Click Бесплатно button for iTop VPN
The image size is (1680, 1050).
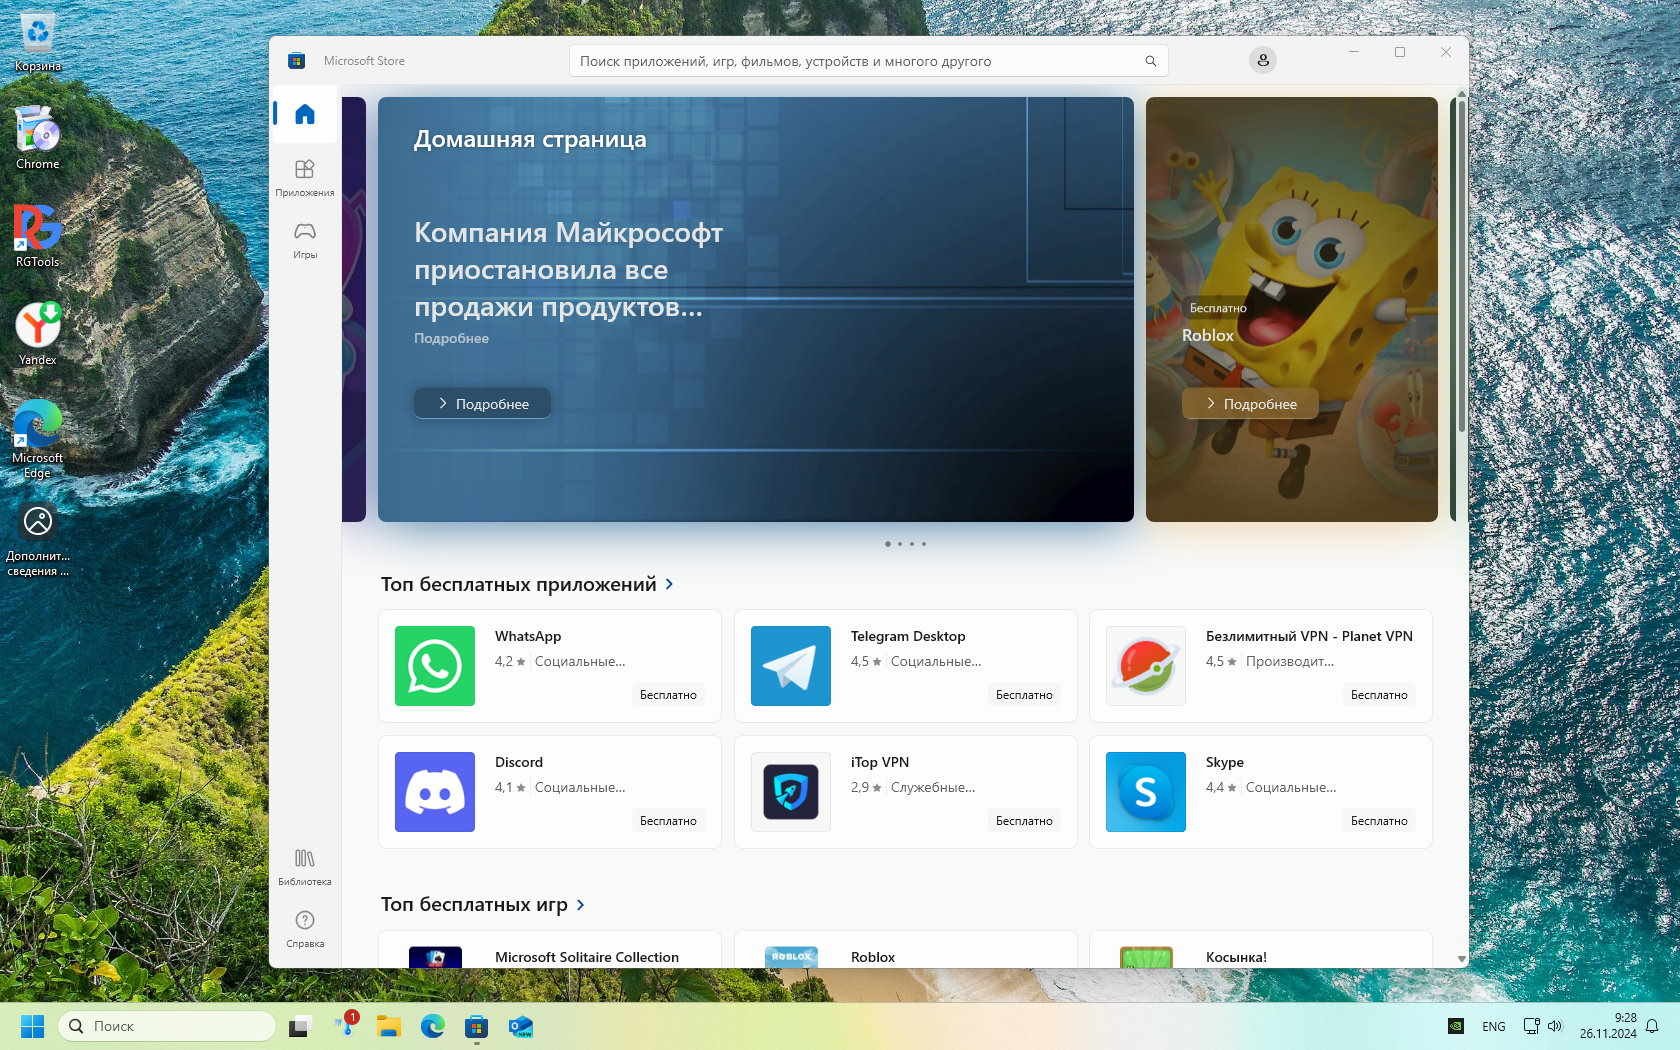(1023, 821)
